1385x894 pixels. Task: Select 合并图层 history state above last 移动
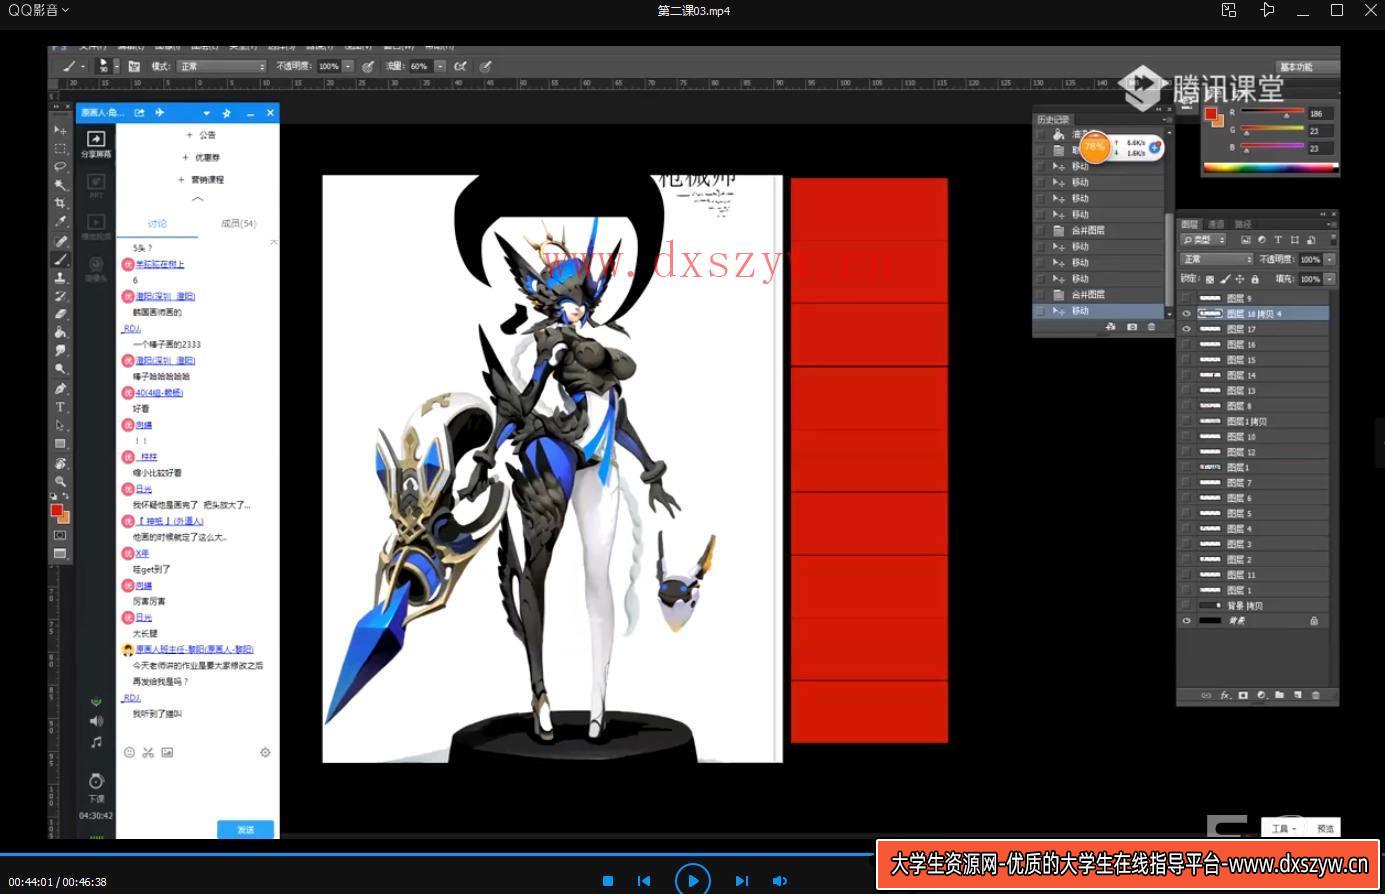[x=1098, y=295]
